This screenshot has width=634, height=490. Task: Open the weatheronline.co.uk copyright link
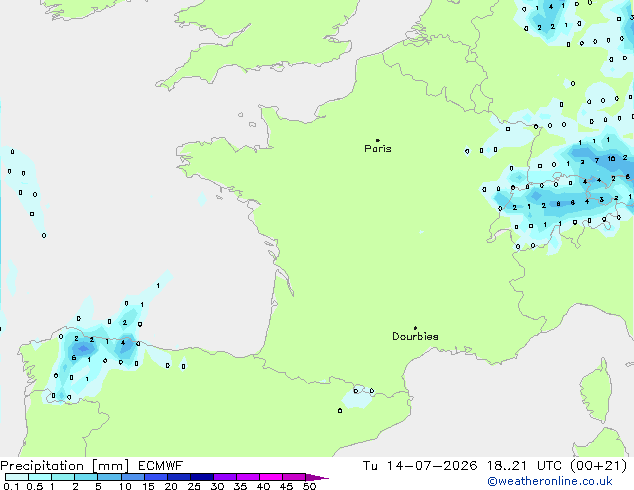[x=550, y=481]
